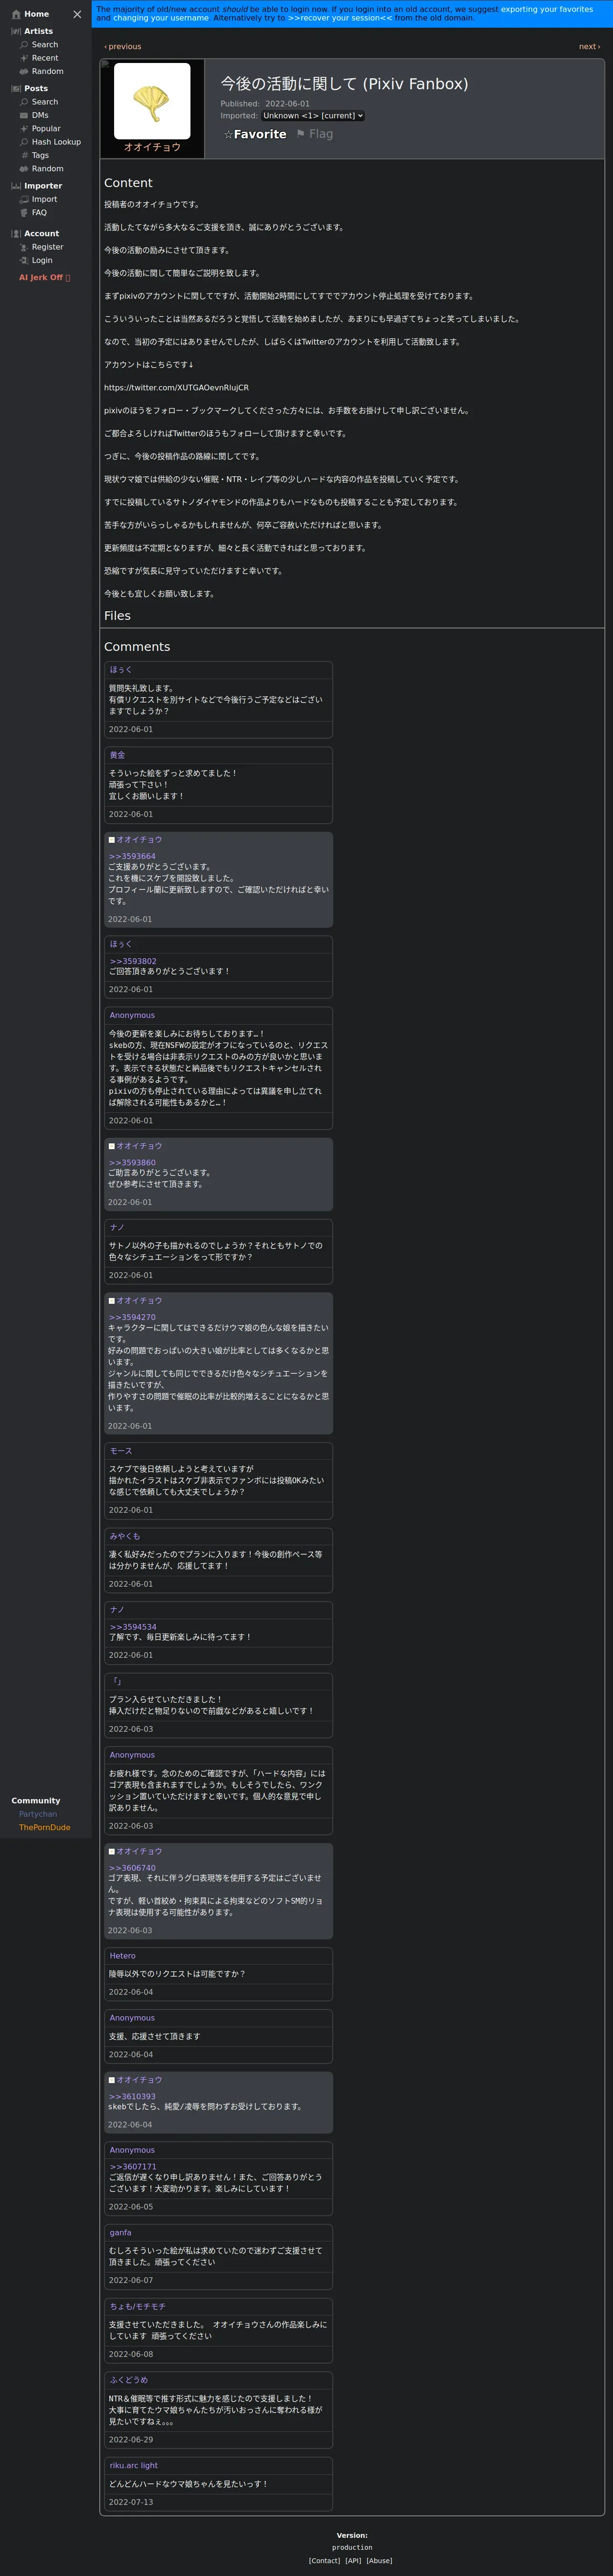This screenshot has width=613, height=2576.
Task: Open the Partychan community link
Action: [x=38, y=1814]
